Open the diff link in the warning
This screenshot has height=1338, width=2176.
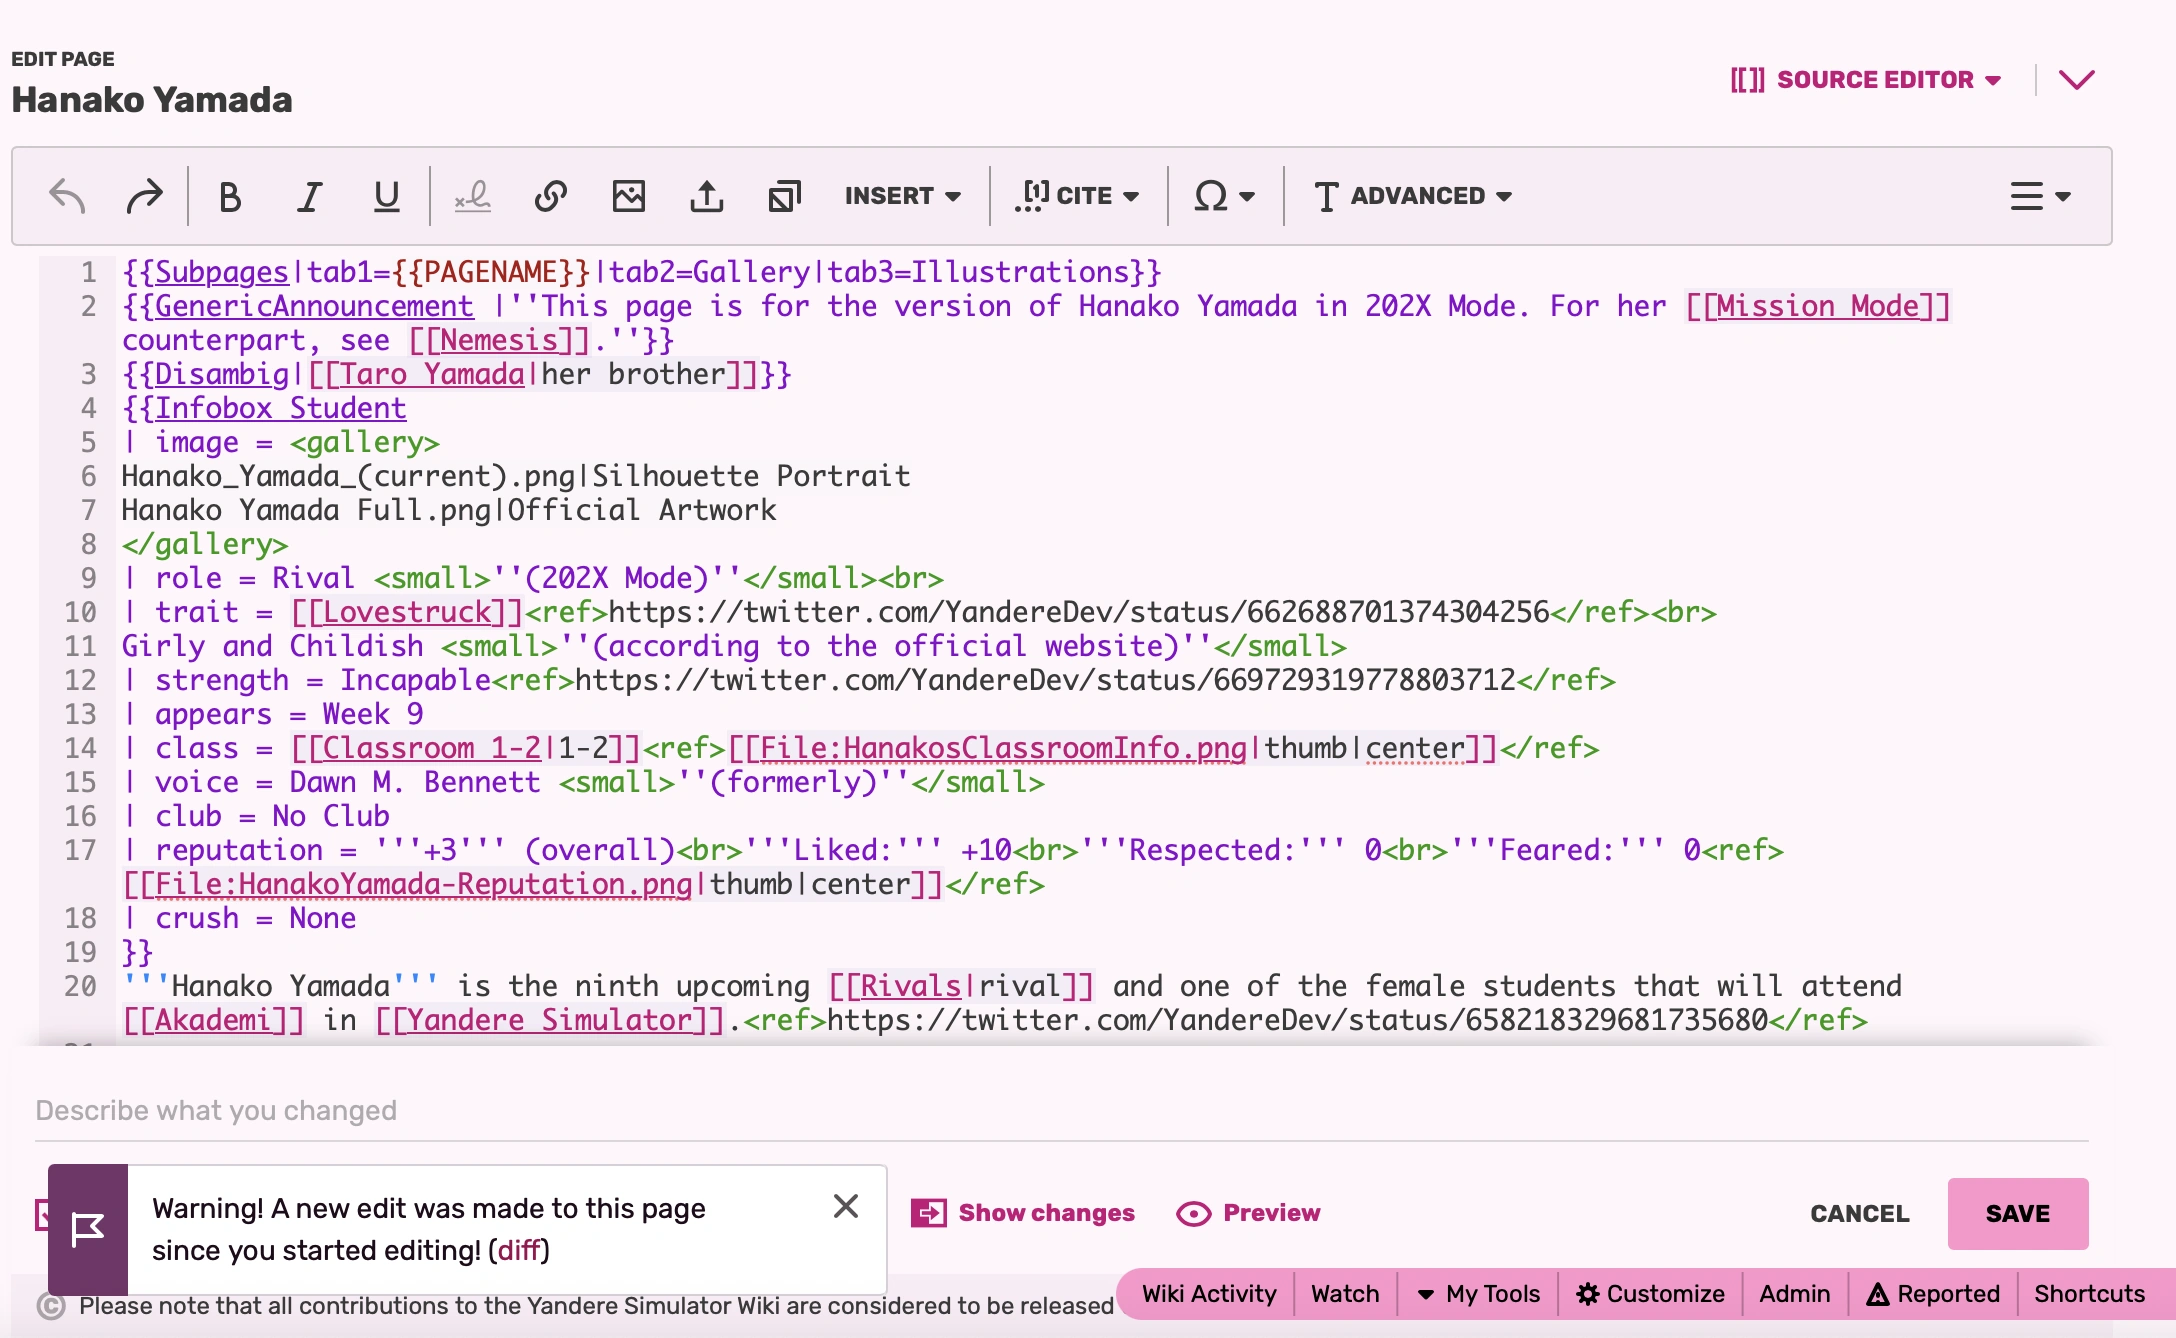519,1250
